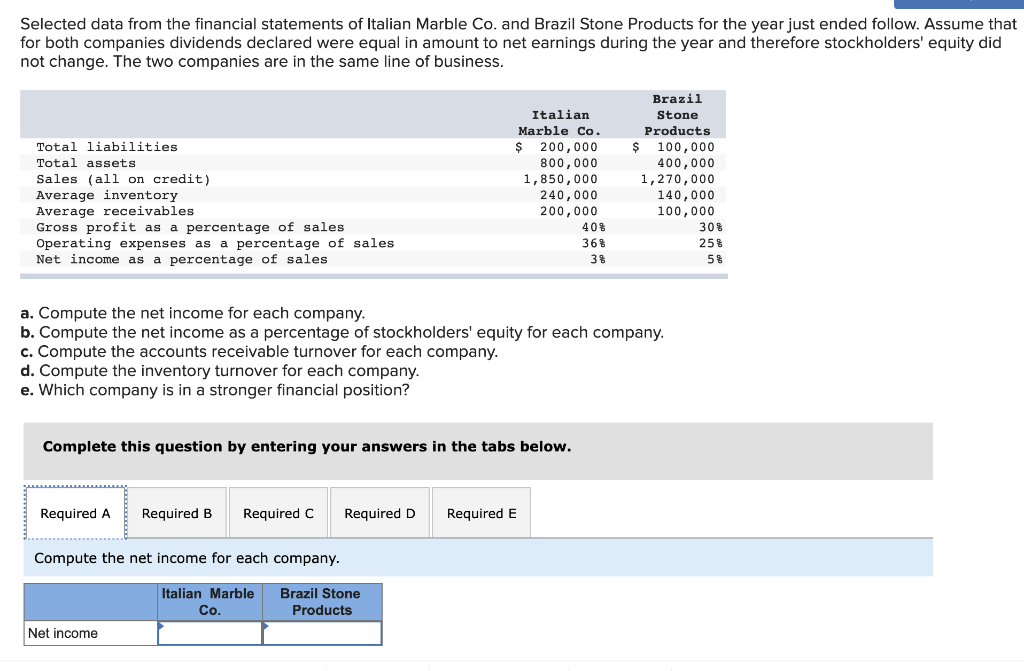
Task: Click the Gross profit percentage row label
Action: pos(190,227)
